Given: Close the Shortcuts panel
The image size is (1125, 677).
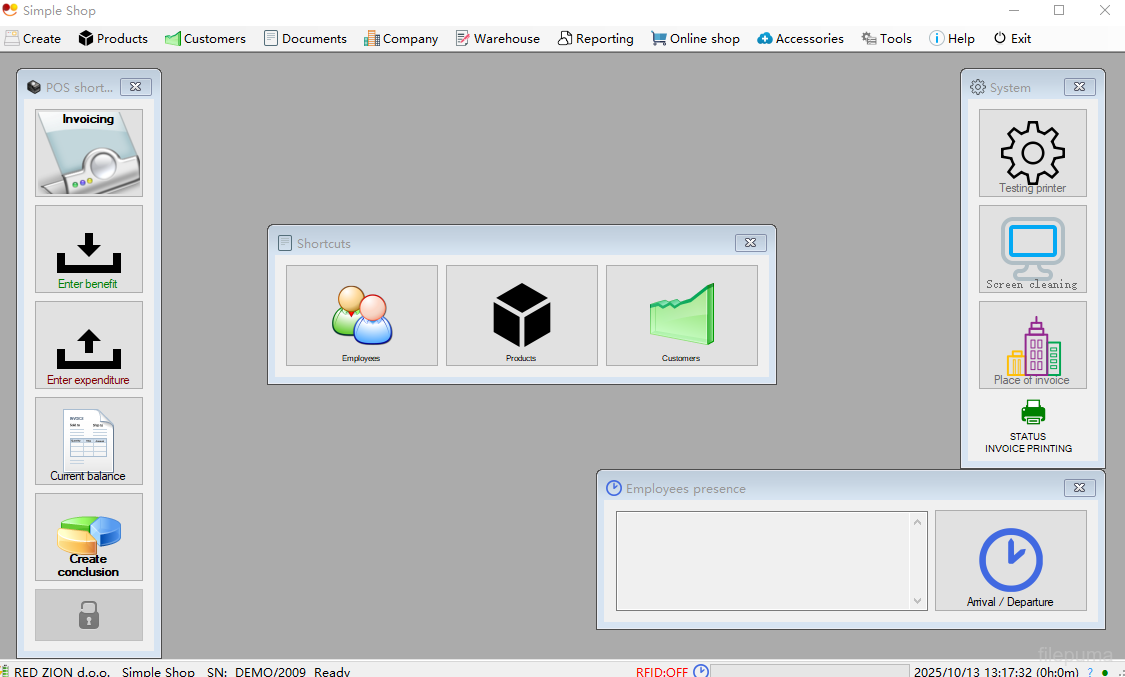Looking at the screenshot, I should [x=751, y=243].
